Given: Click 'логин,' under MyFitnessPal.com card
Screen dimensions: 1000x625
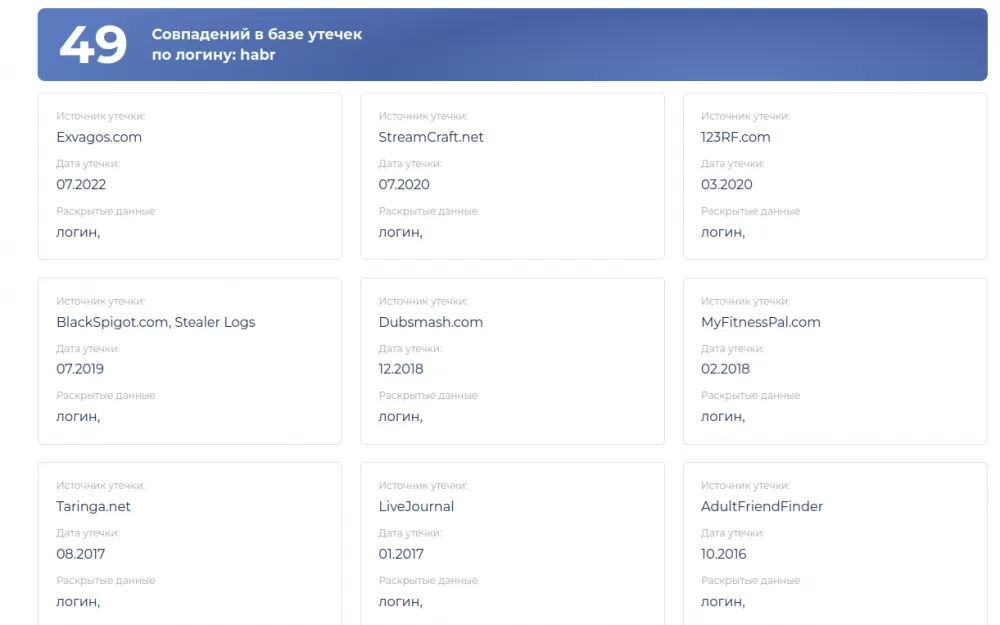Looking at the screenshot, I should [723, 416].
